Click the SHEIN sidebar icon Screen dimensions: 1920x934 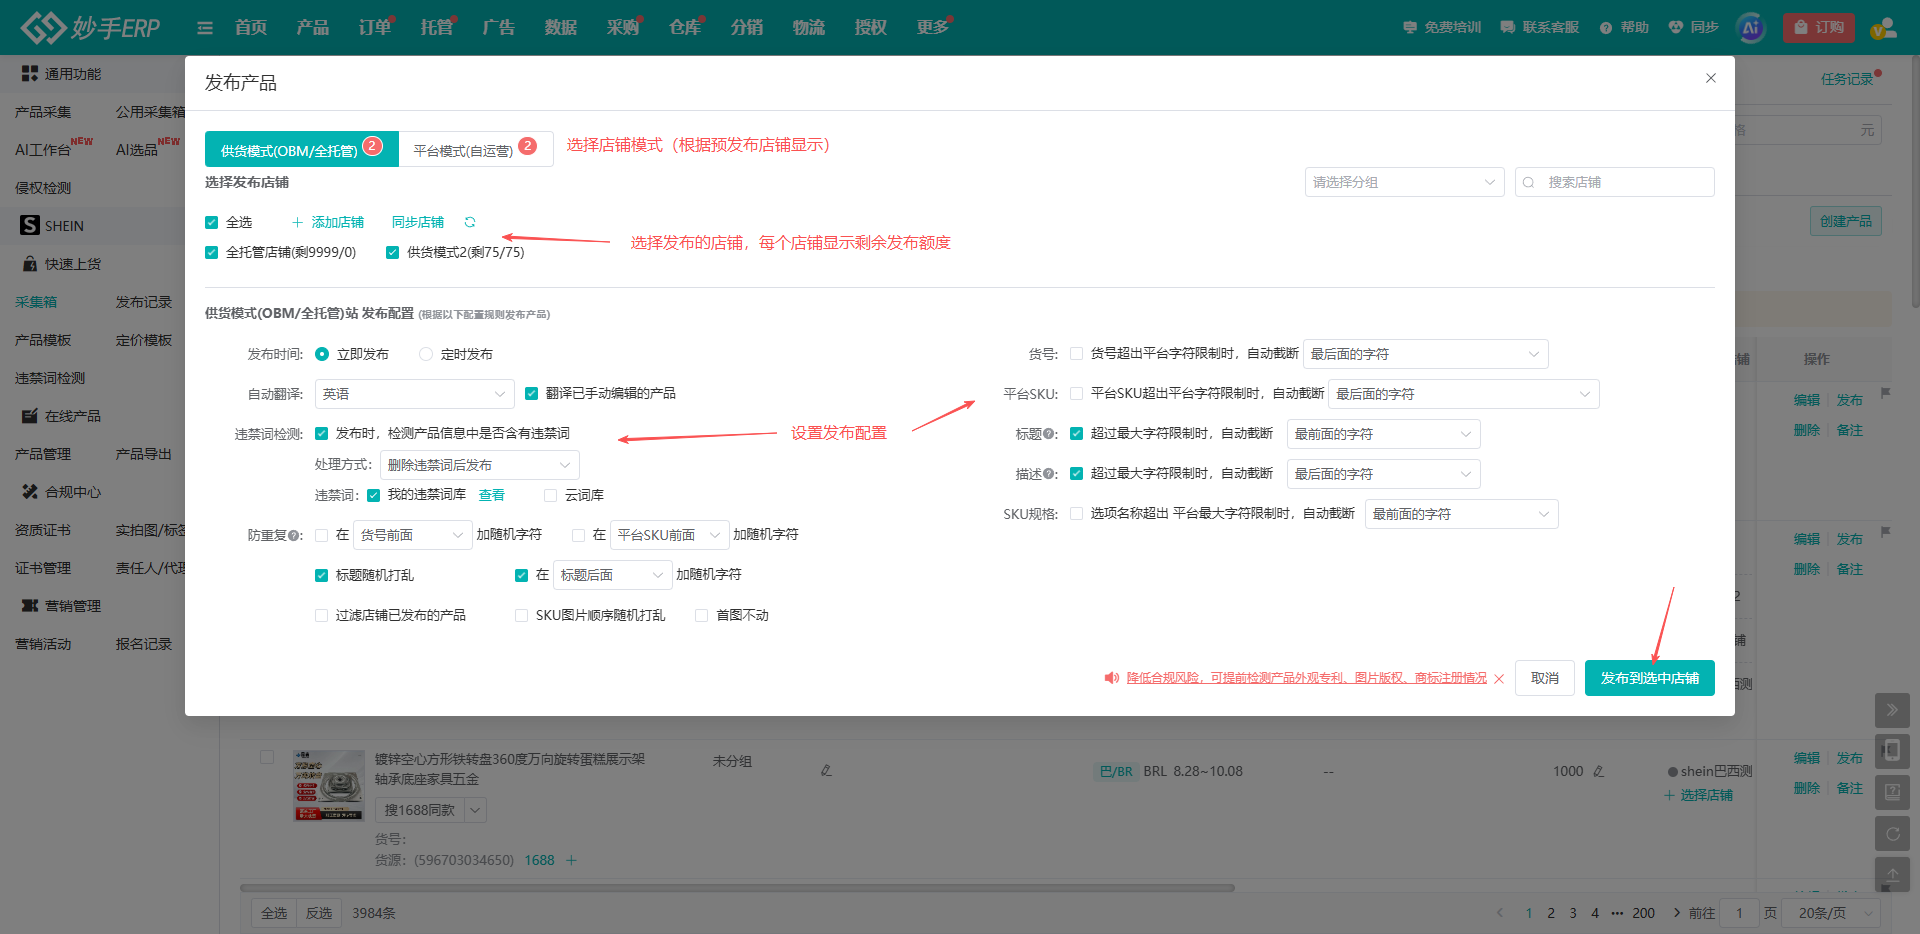pyautogui.click(x=30, y=225)
